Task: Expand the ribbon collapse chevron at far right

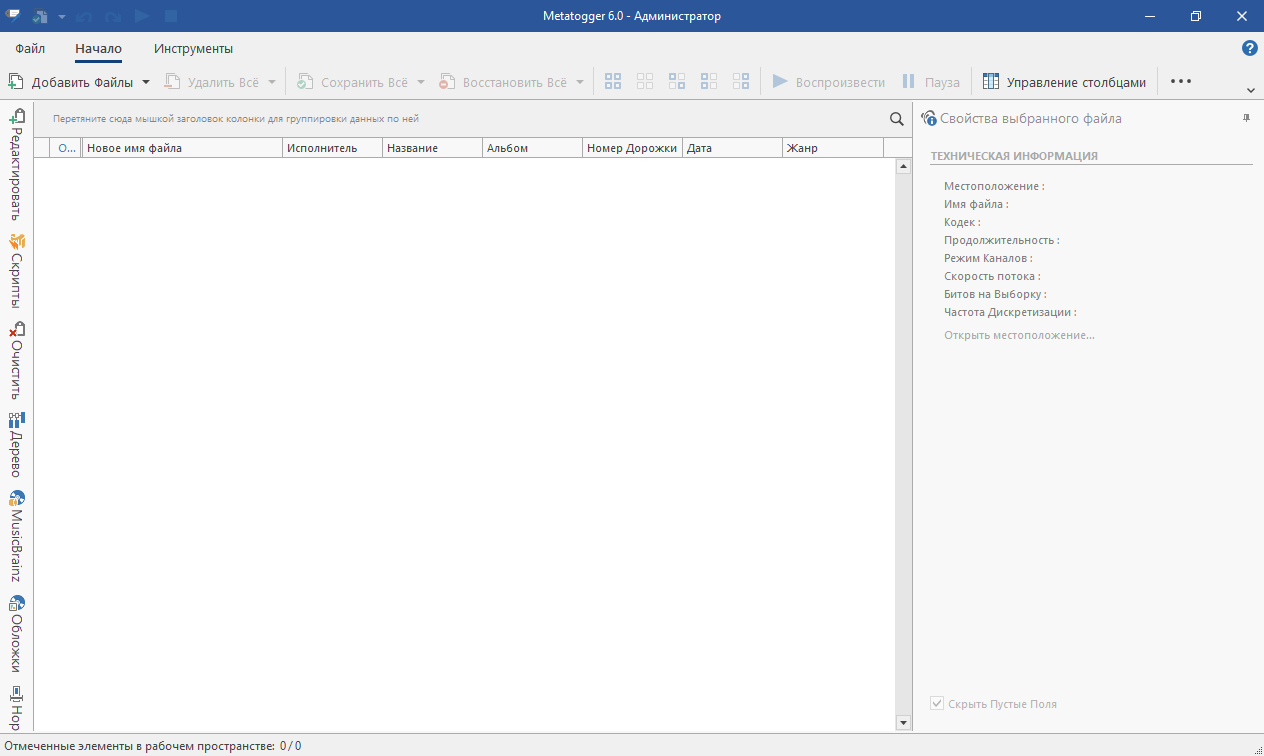Action: (x=1250, y=89)
